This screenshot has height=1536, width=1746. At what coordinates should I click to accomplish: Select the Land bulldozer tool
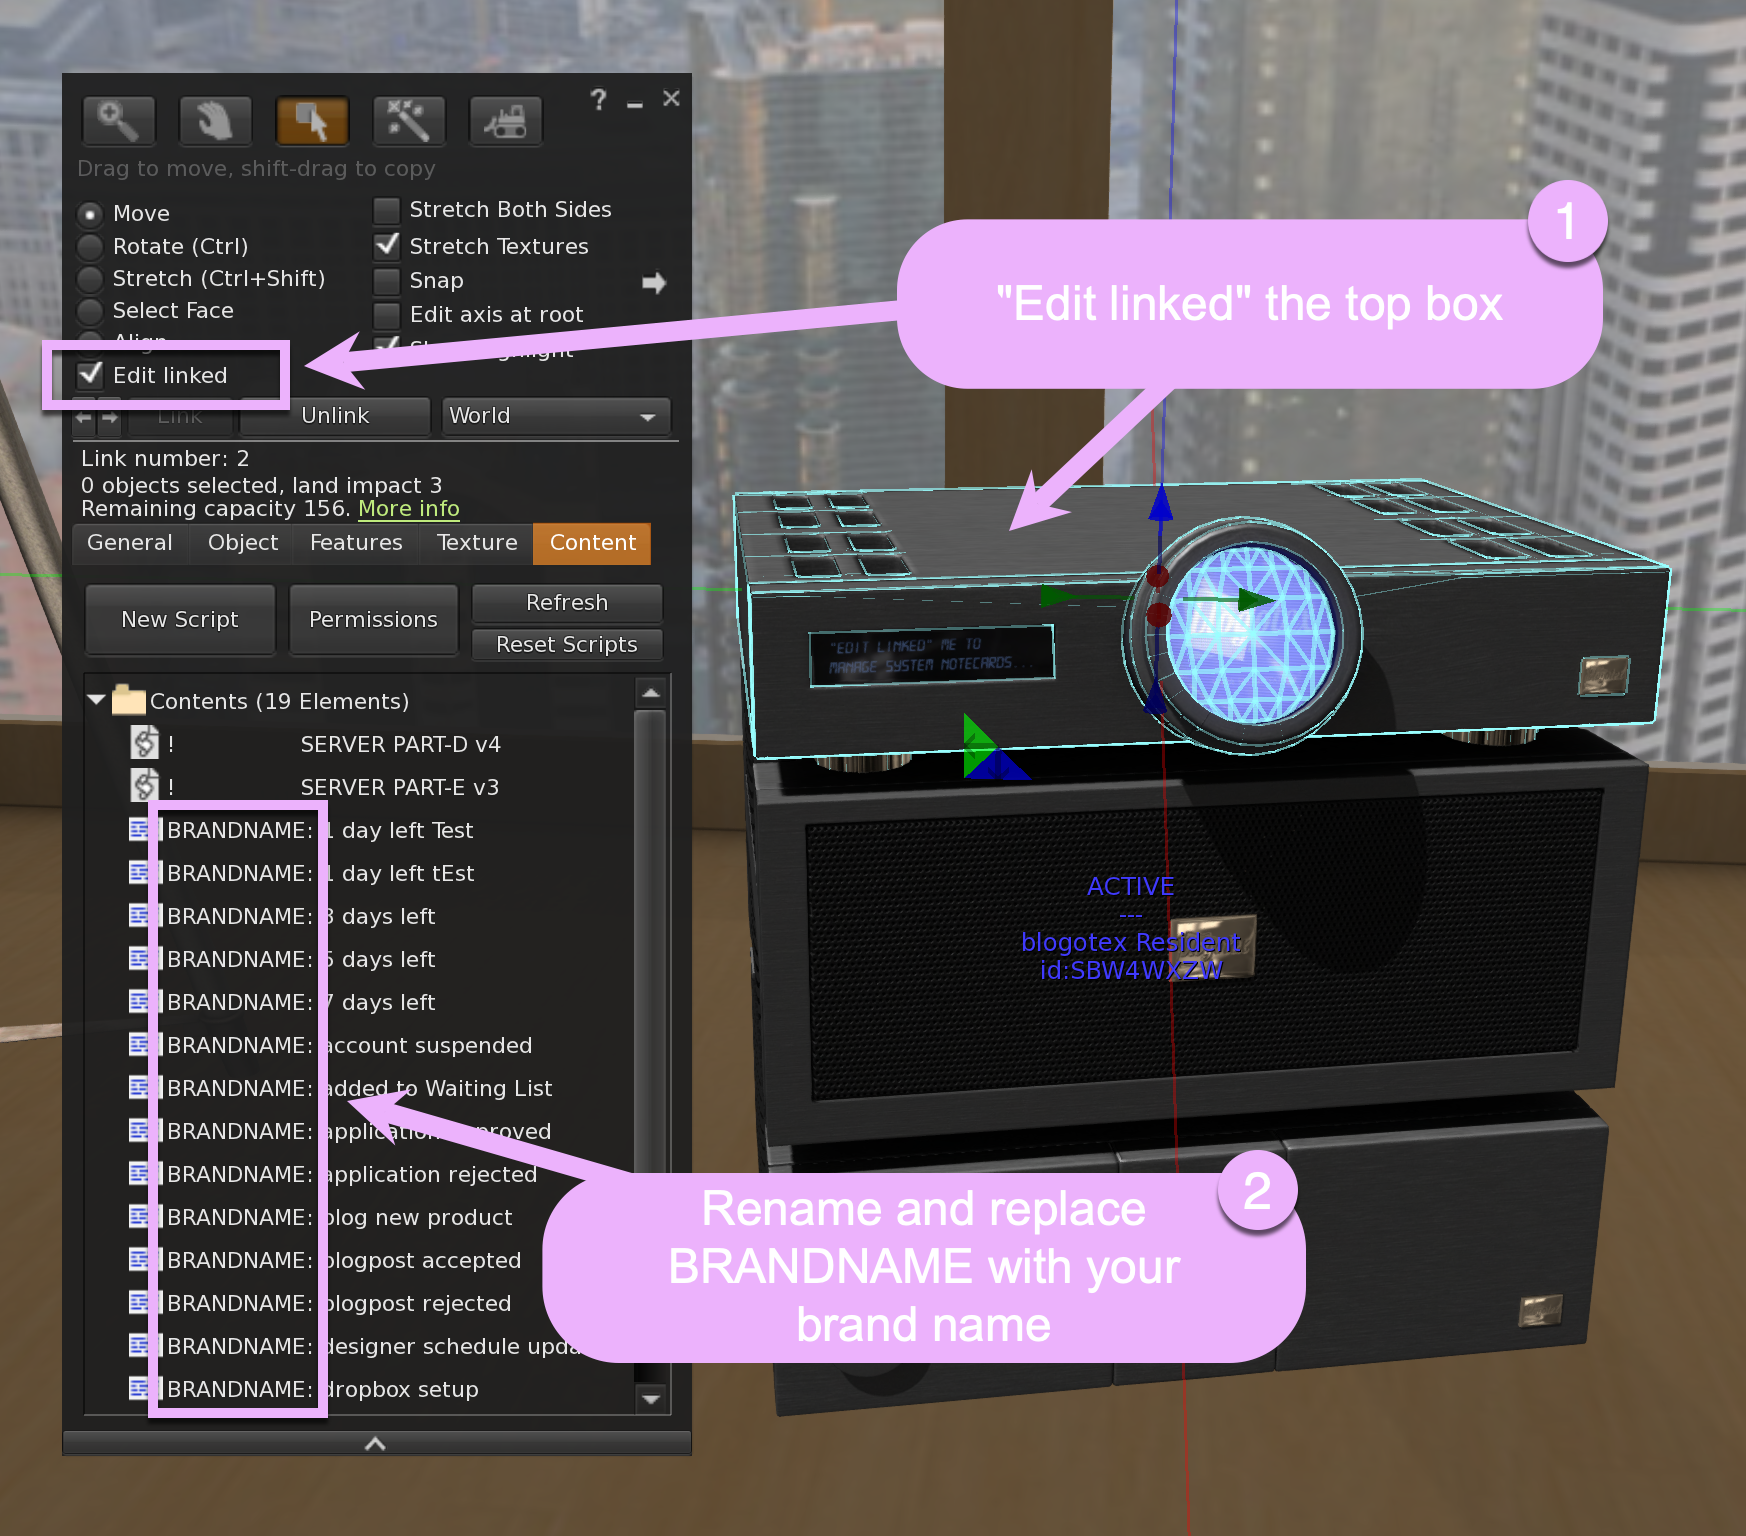505,120
